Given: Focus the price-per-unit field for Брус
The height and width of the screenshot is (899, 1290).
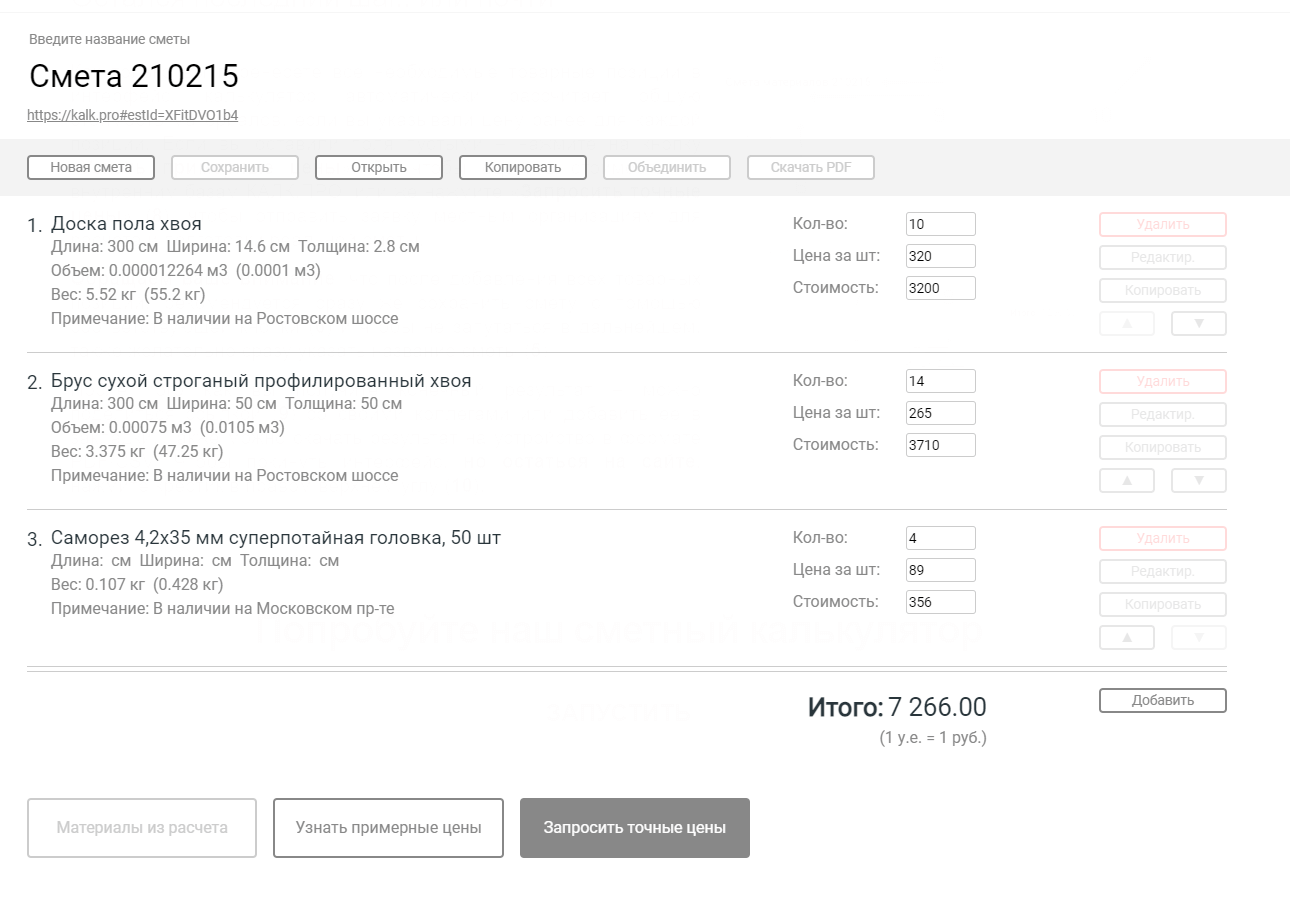Looking at the screenshot, I should [940, 414].
